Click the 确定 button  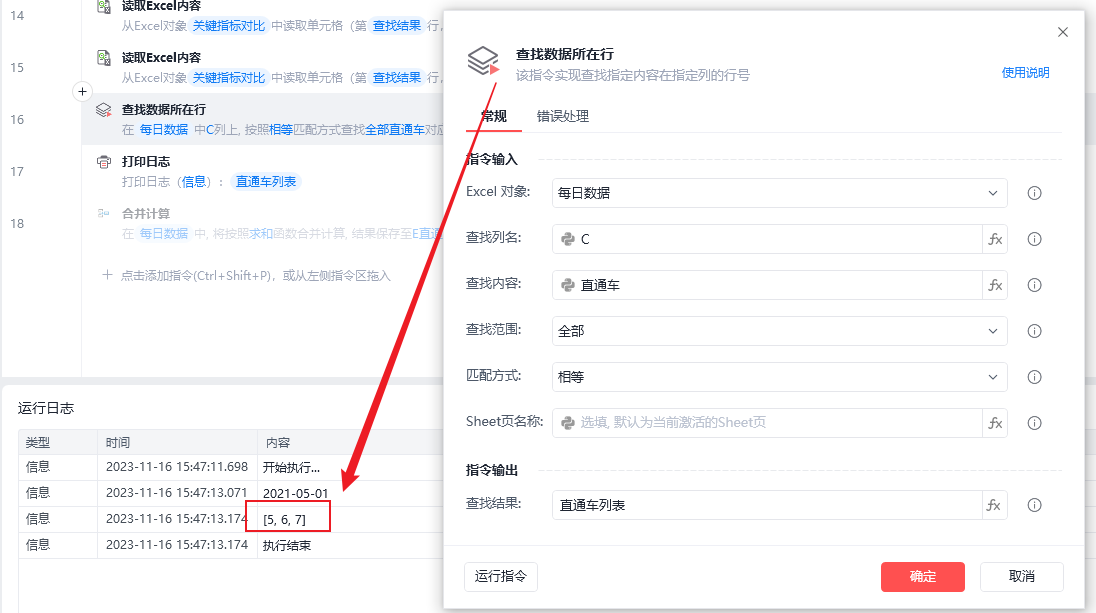pyautogui.click(x=922, y=576)
